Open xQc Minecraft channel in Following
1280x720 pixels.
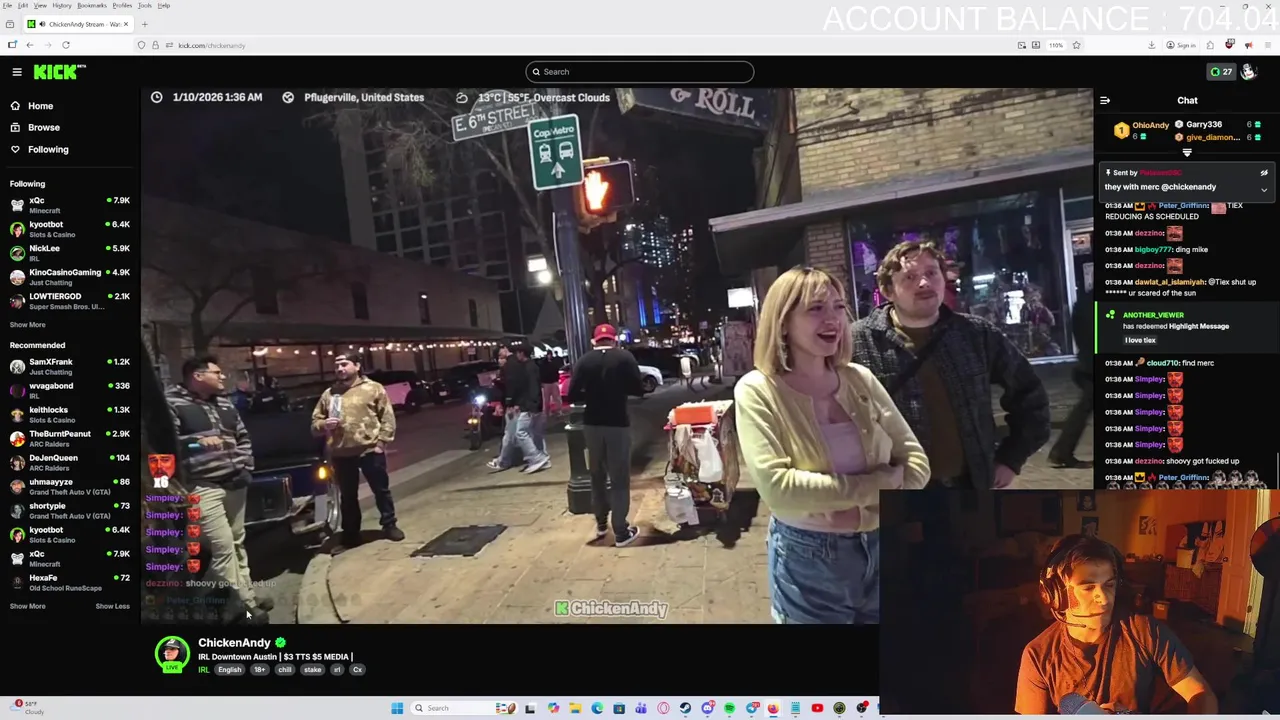click(x=70, y=205)
